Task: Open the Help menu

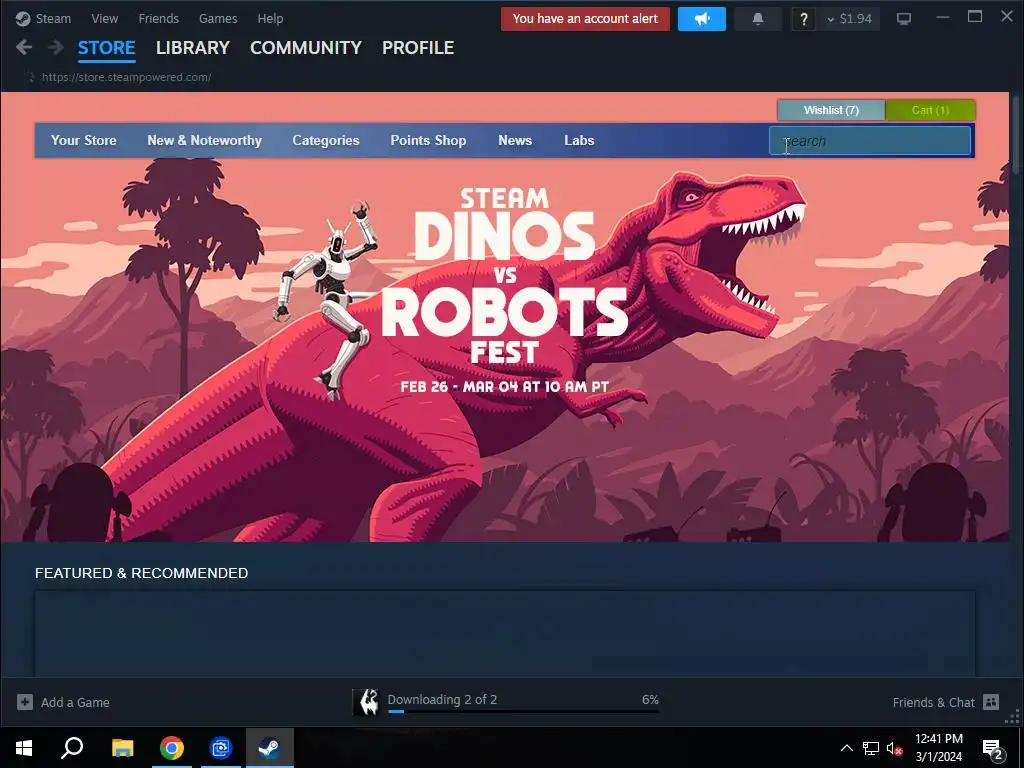Action: click(x=270, y=18)
